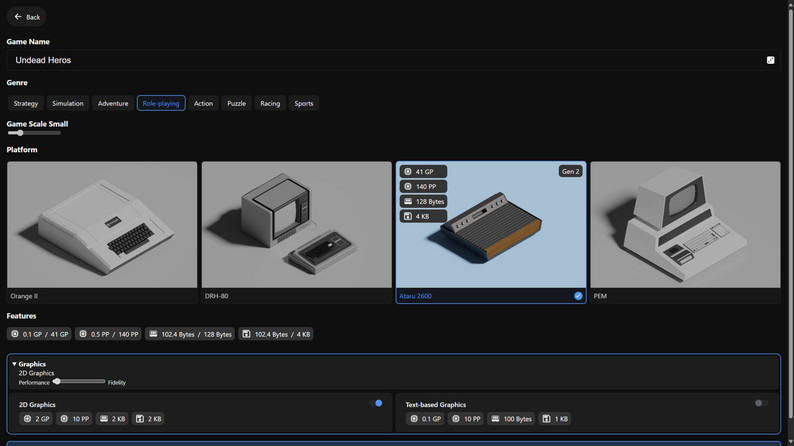Screen dimensions: 794x446
Task: Select the Orange II platform thumbnail
Action: (102, 225)
